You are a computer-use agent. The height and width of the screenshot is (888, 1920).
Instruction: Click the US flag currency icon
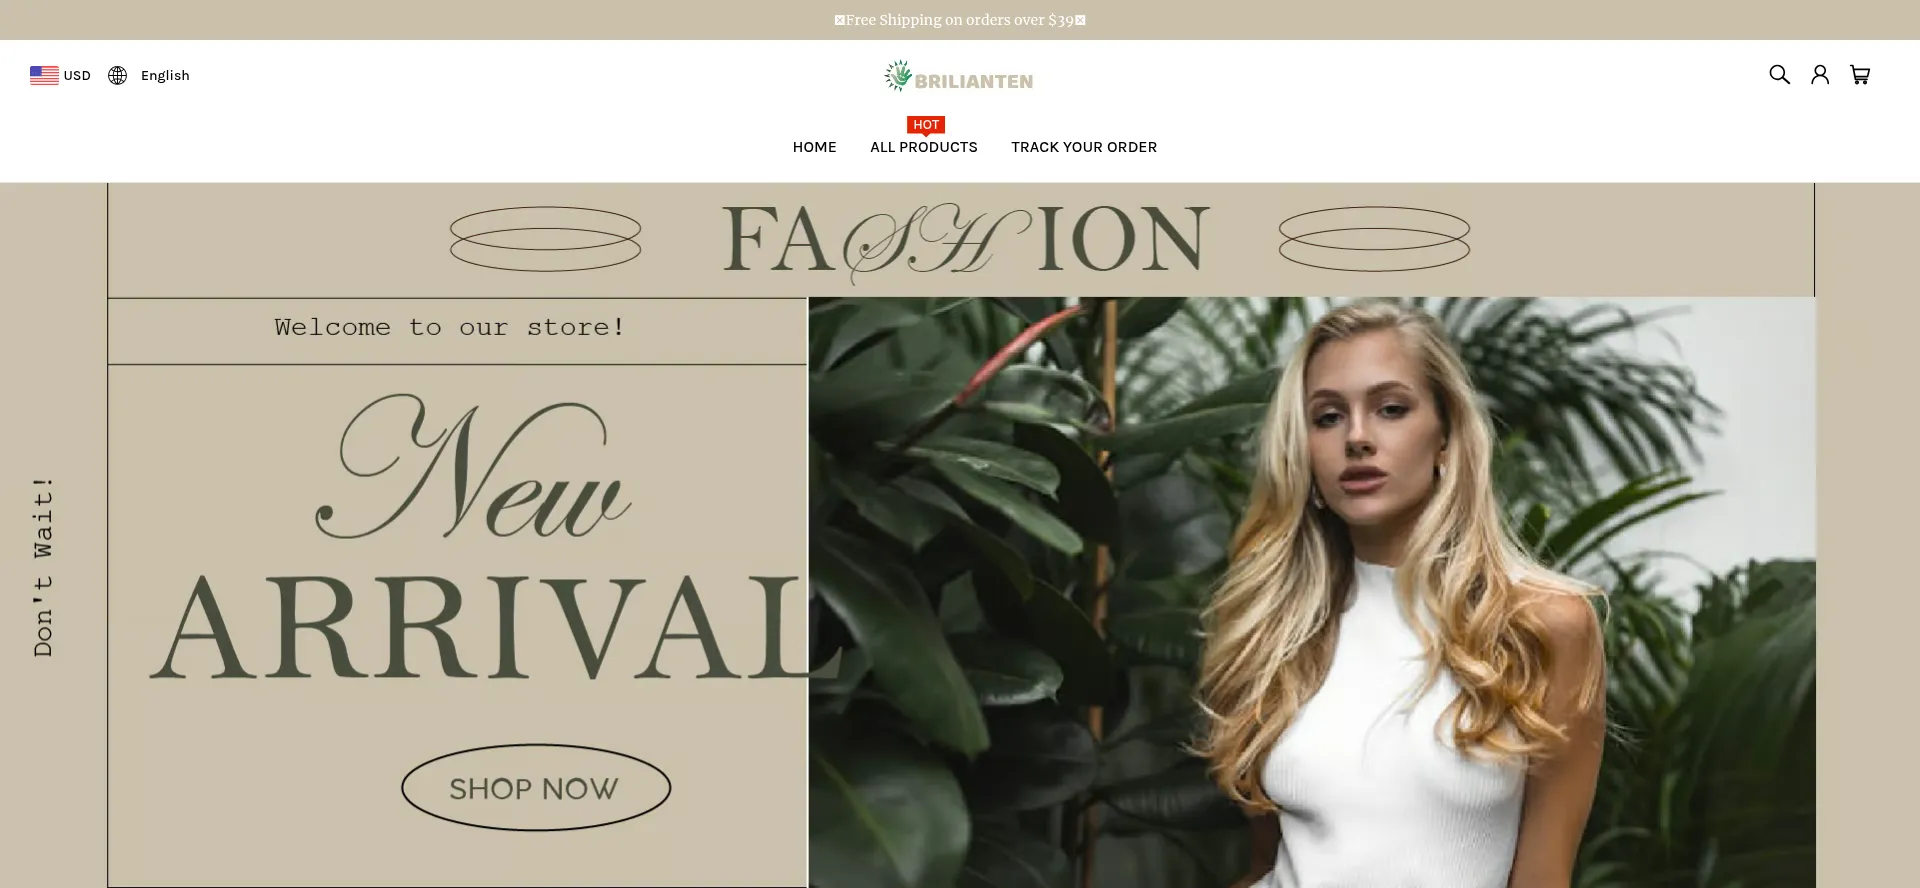coord(44,75)
